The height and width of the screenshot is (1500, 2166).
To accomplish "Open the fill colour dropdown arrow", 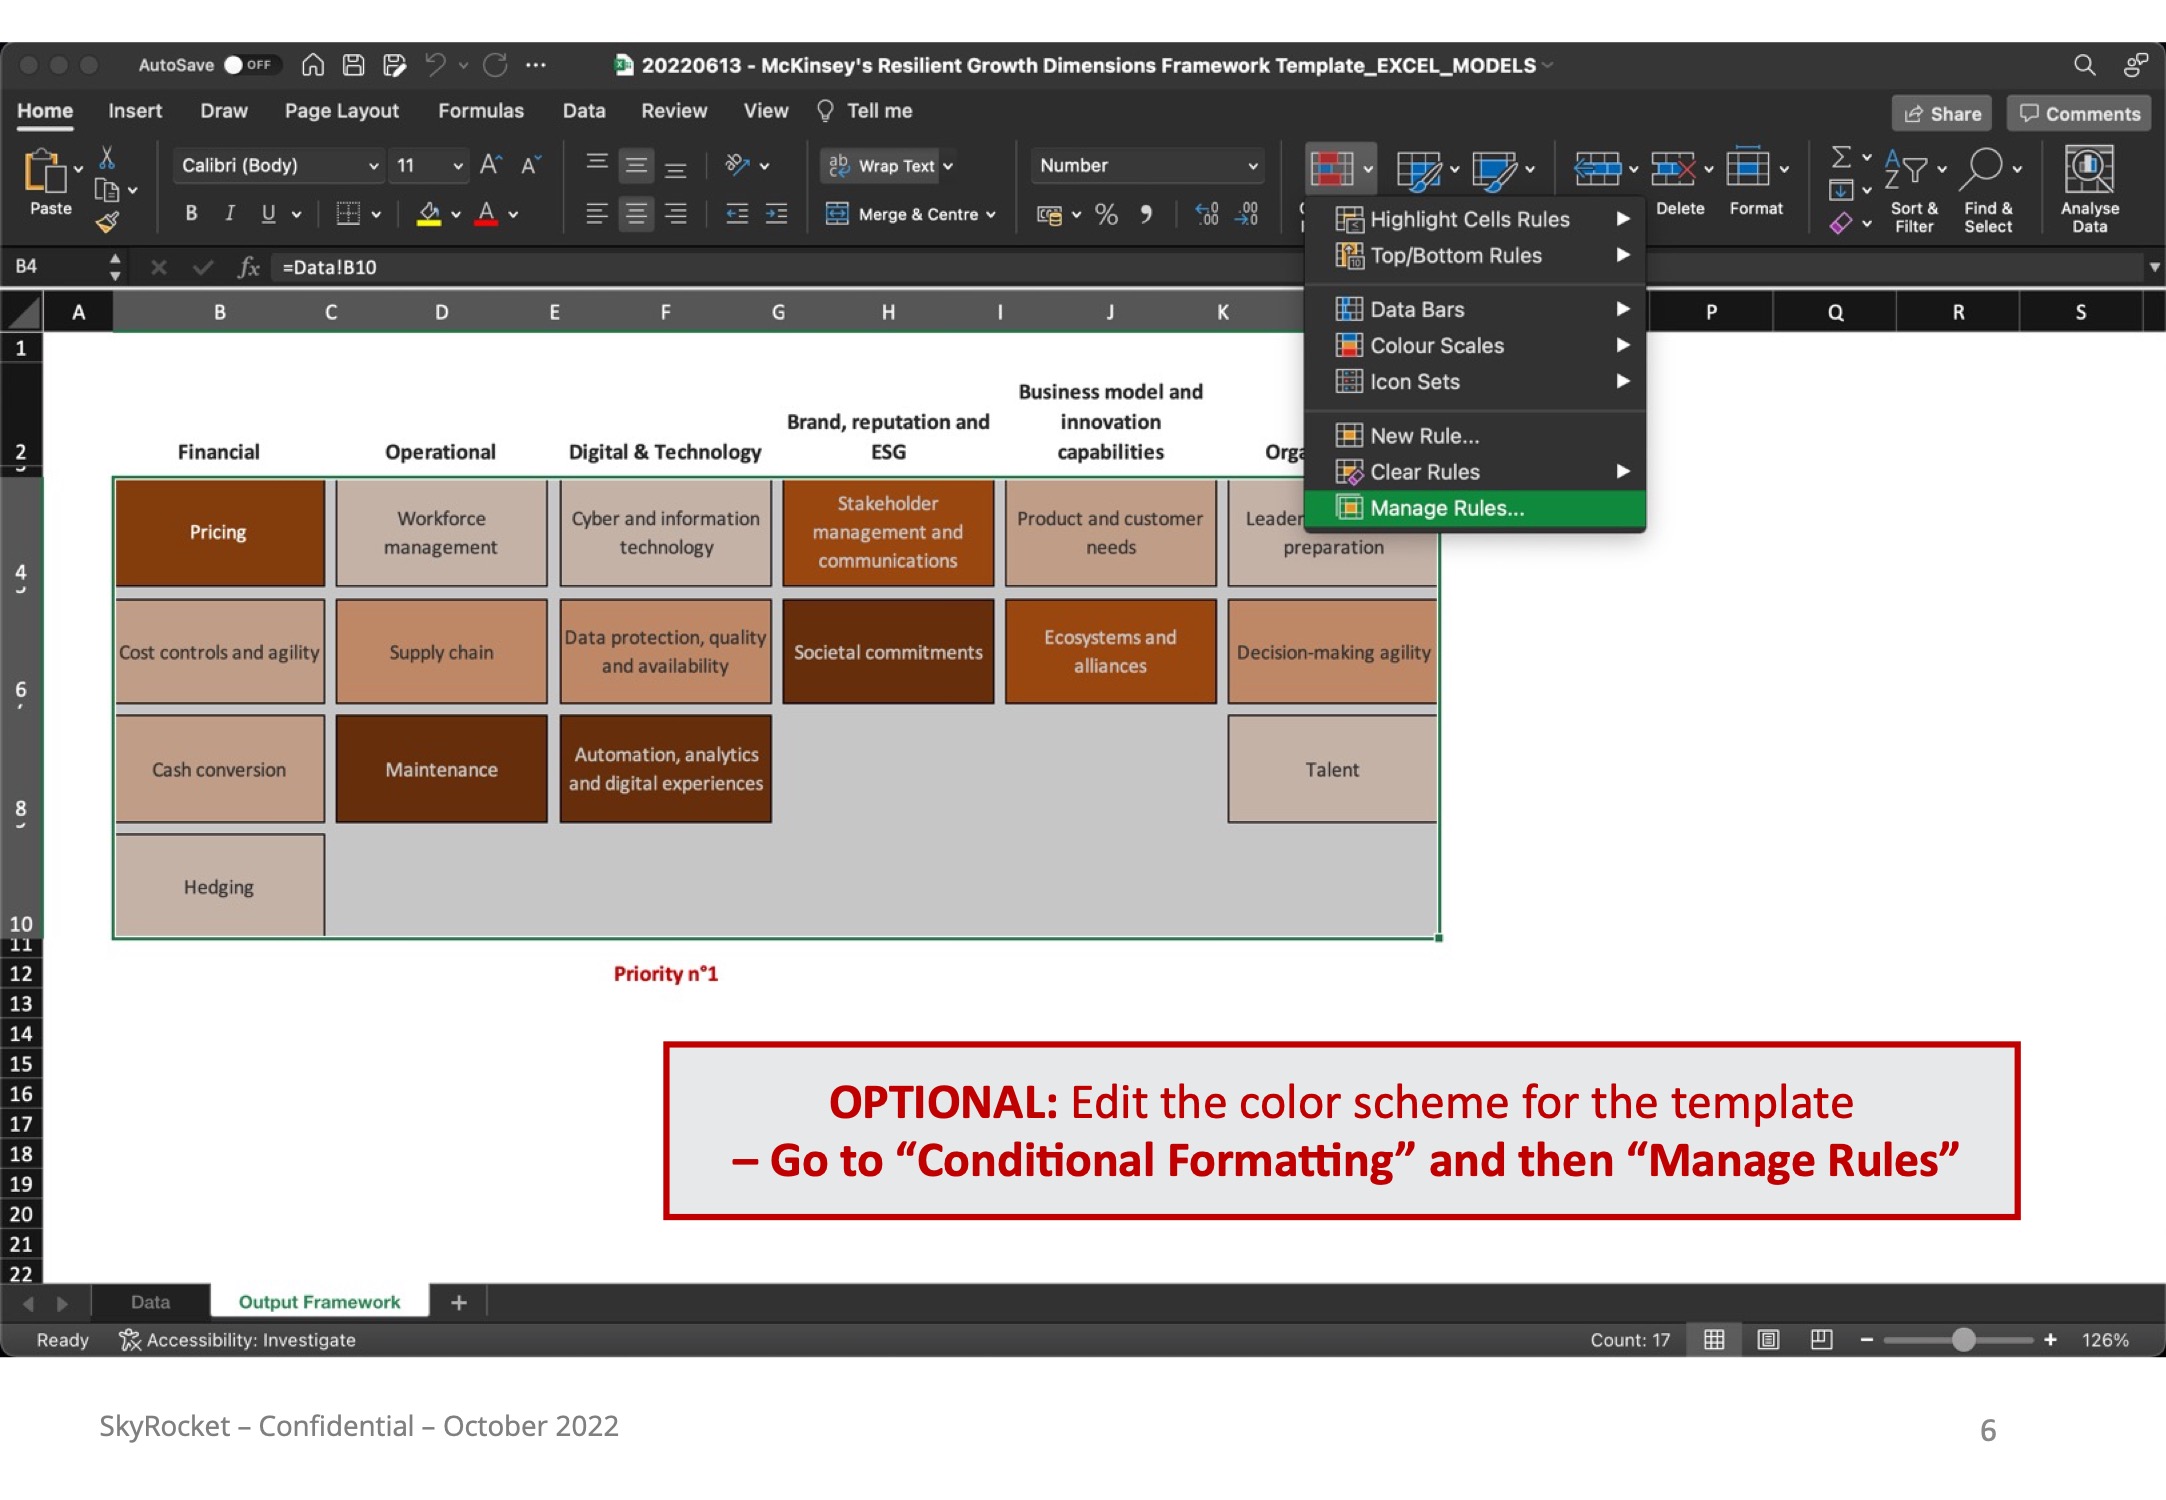I will [x=456, y=214].
